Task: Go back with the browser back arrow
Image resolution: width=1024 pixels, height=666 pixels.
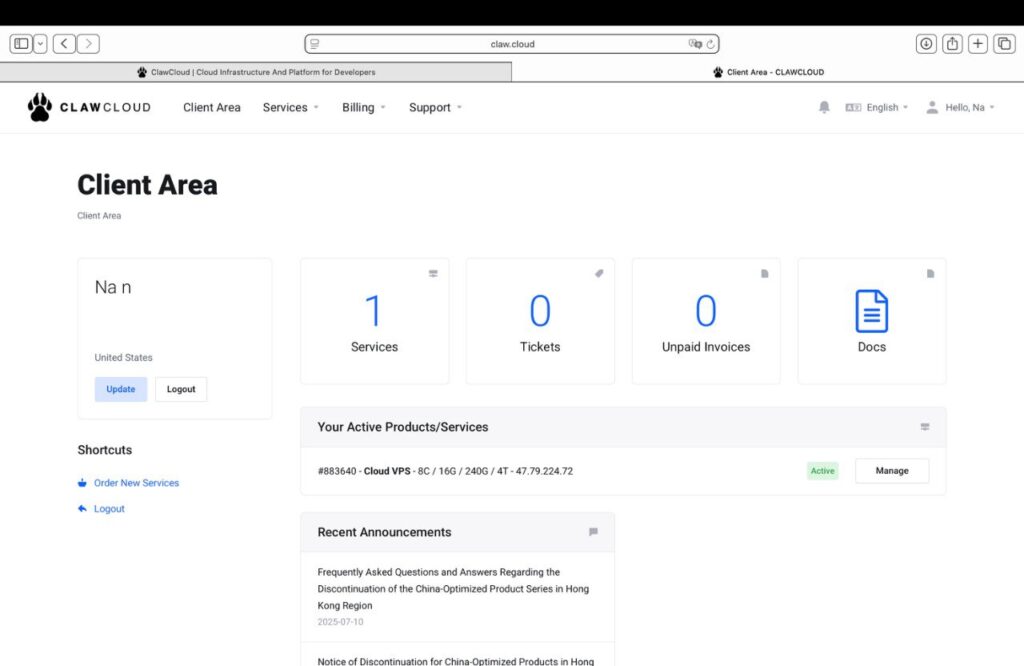Action: click(x=65, y=44)
